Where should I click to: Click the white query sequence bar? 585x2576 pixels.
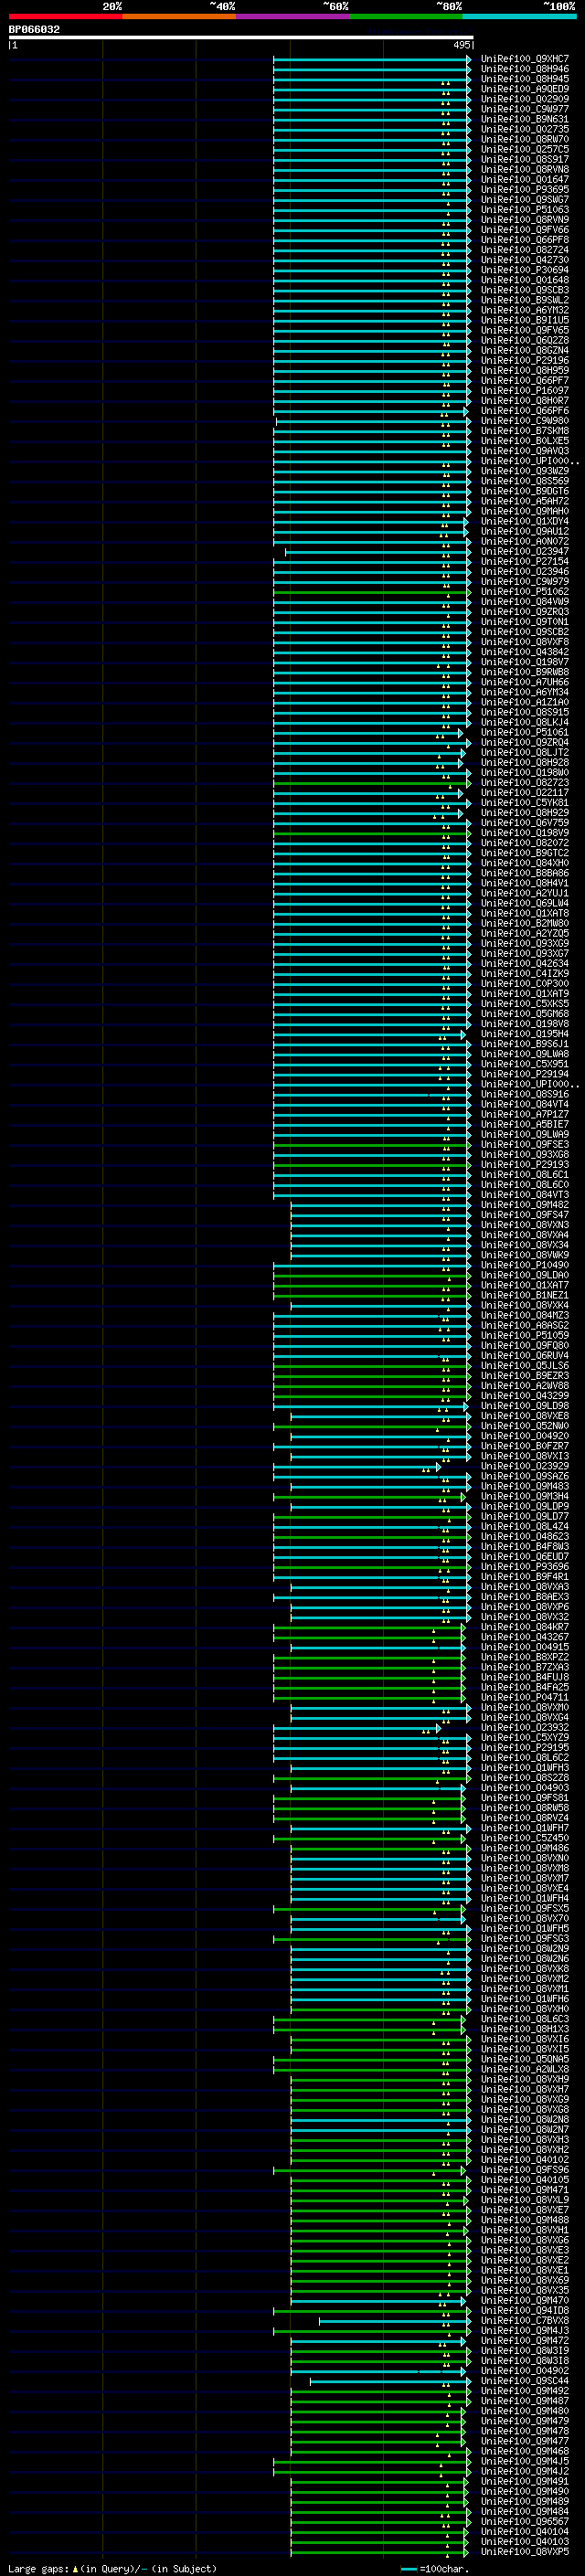[241, 38]
